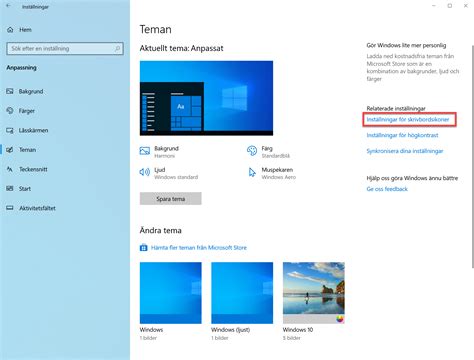Viewport: 474px width, 360px height.
Task: Open Inställningar för skrivbordsikoner link
Action: [408, 119]
